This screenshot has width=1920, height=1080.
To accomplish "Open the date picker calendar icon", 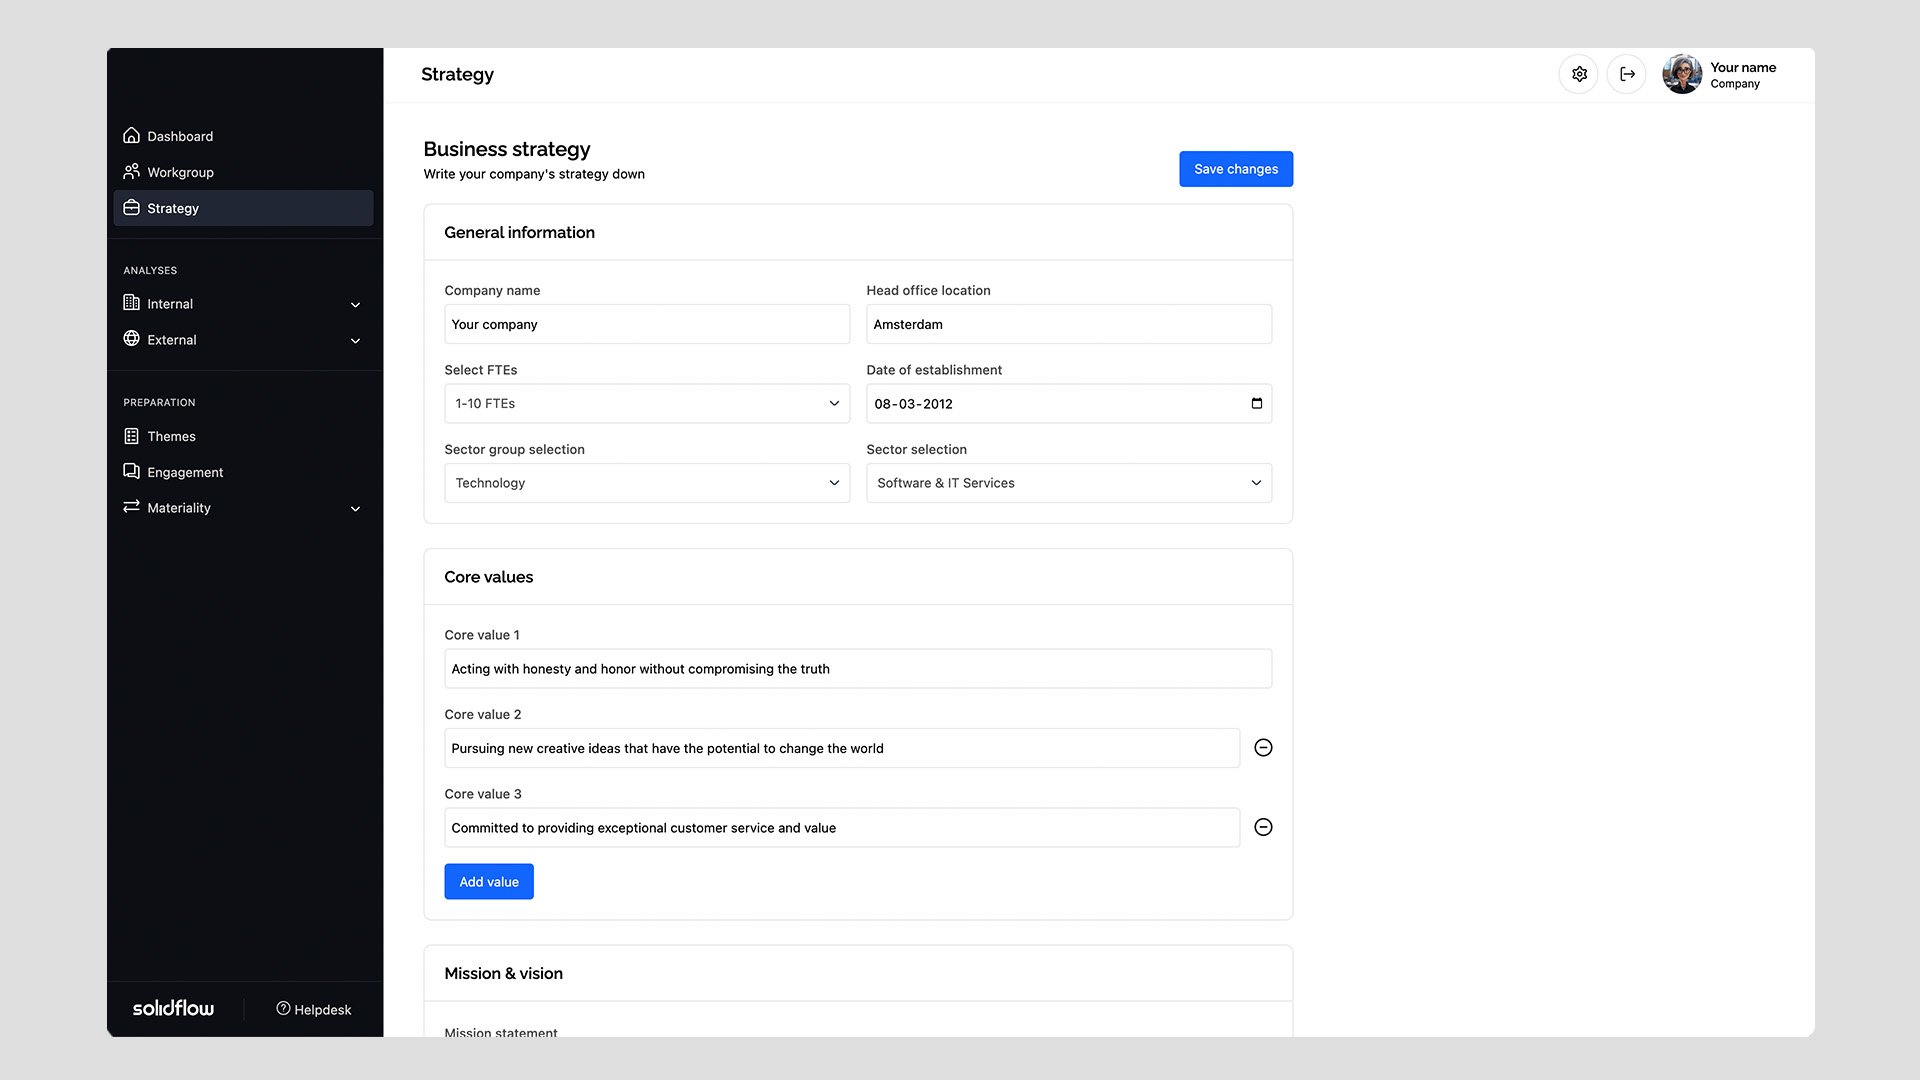I will pyautogui.click(x=1256, y=403).
